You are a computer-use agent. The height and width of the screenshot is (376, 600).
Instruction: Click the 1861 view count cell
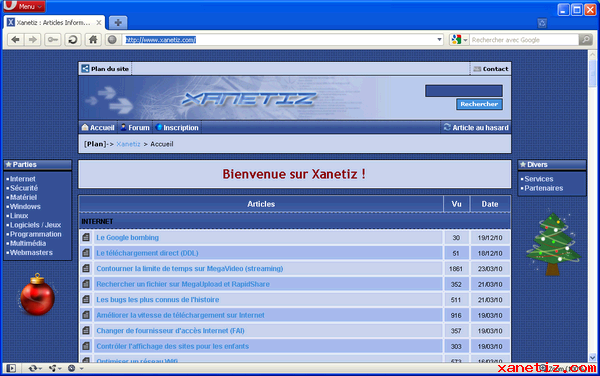point(456,269)
